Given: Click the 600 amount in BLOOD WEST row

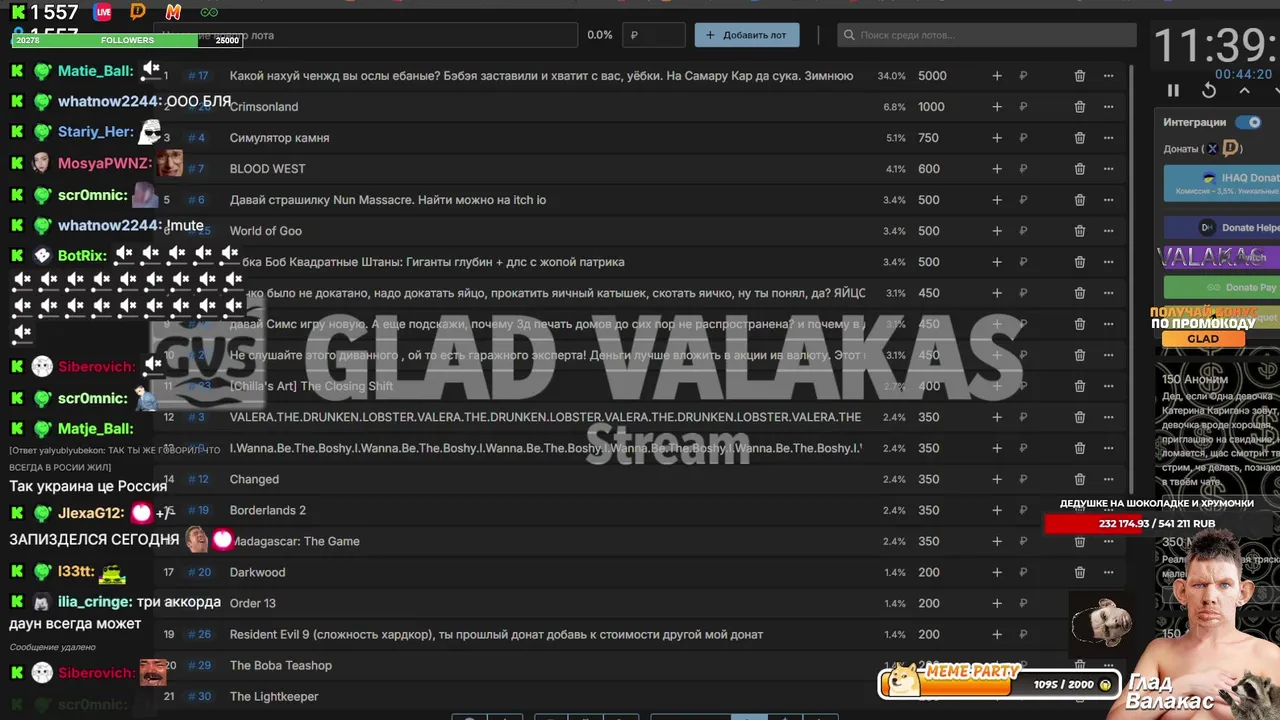Looking at the screenshot, I should (929, 169).
